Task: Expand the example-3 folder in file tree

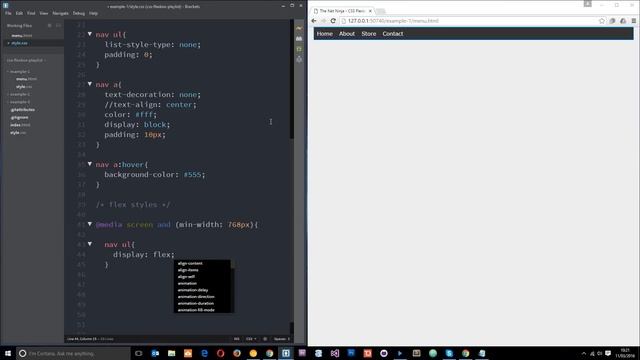Action: (18, 102)
